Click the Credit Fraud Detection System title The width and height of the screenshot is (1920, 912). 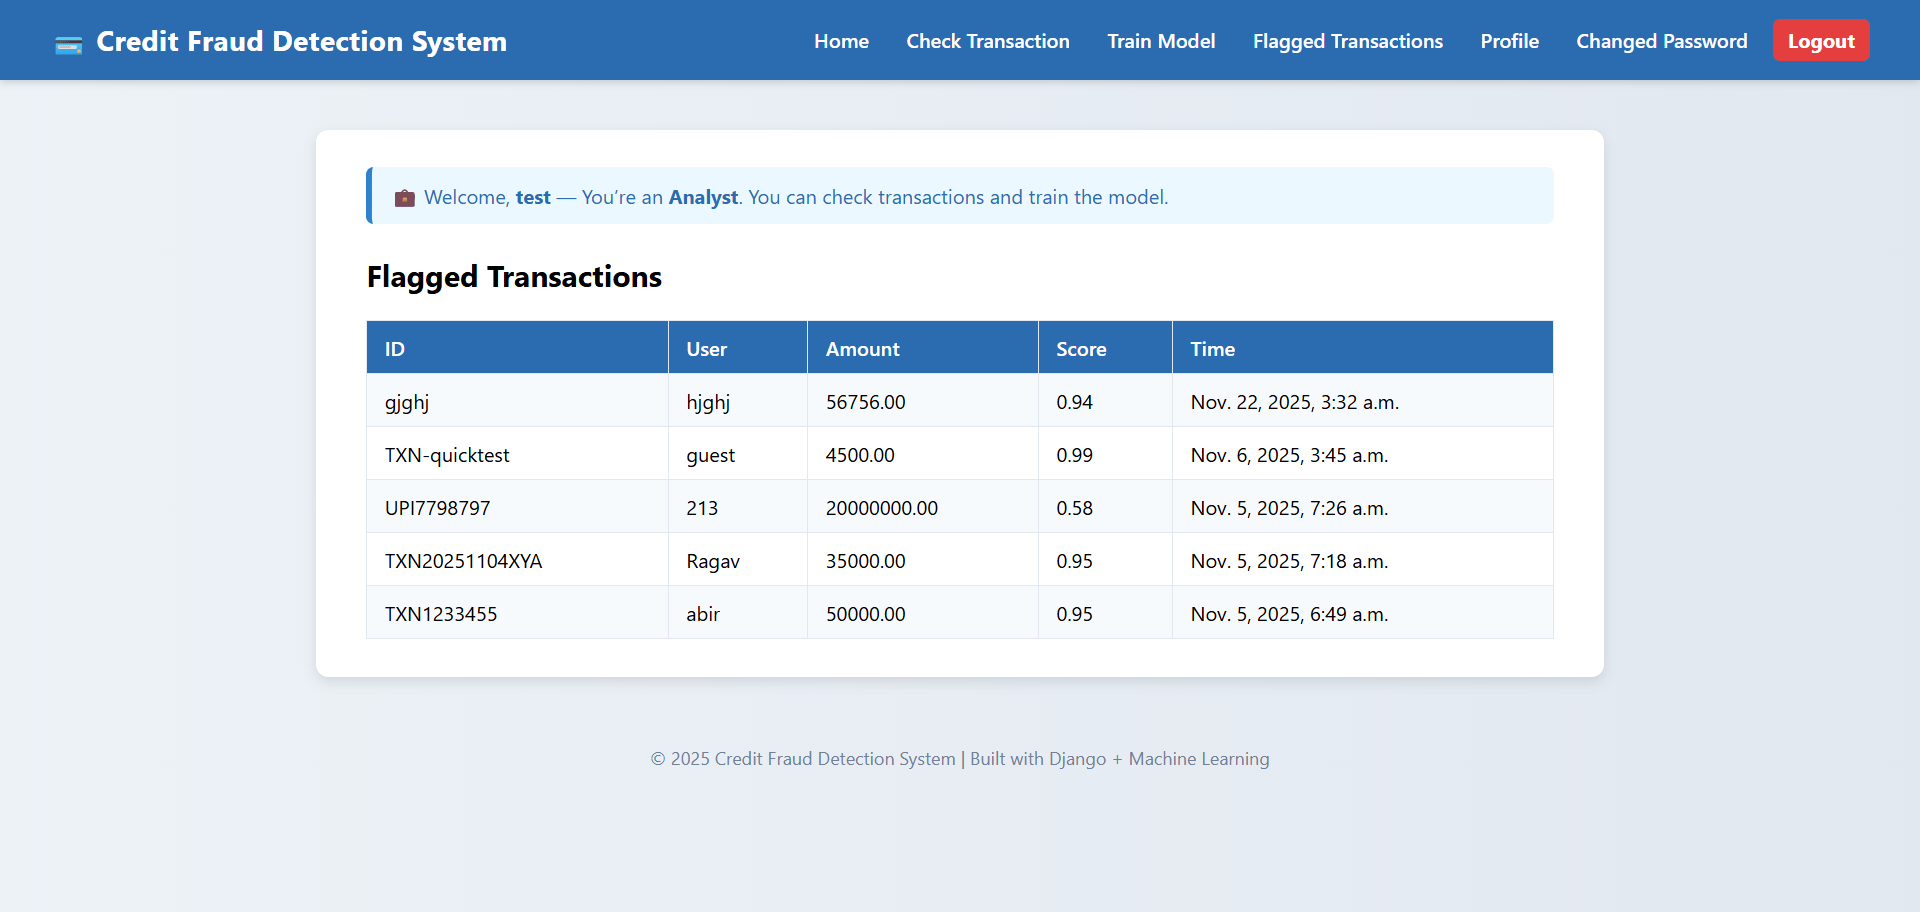pos(301,42)
